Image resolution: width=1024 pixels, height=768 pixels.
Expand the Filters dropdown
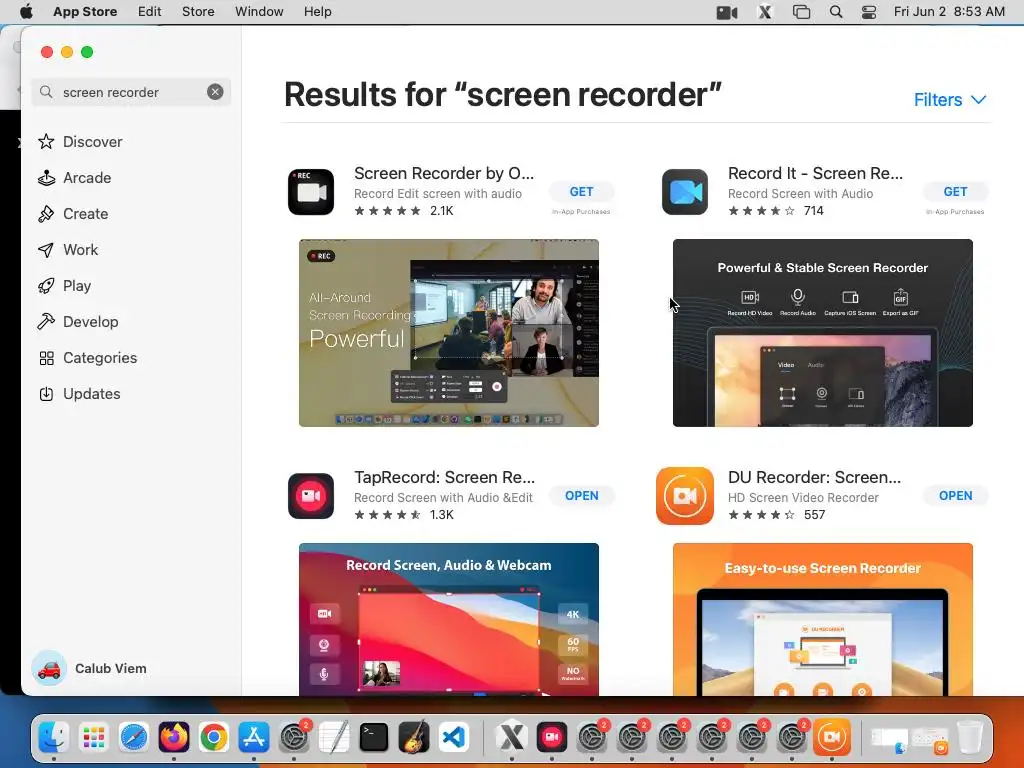950,100
